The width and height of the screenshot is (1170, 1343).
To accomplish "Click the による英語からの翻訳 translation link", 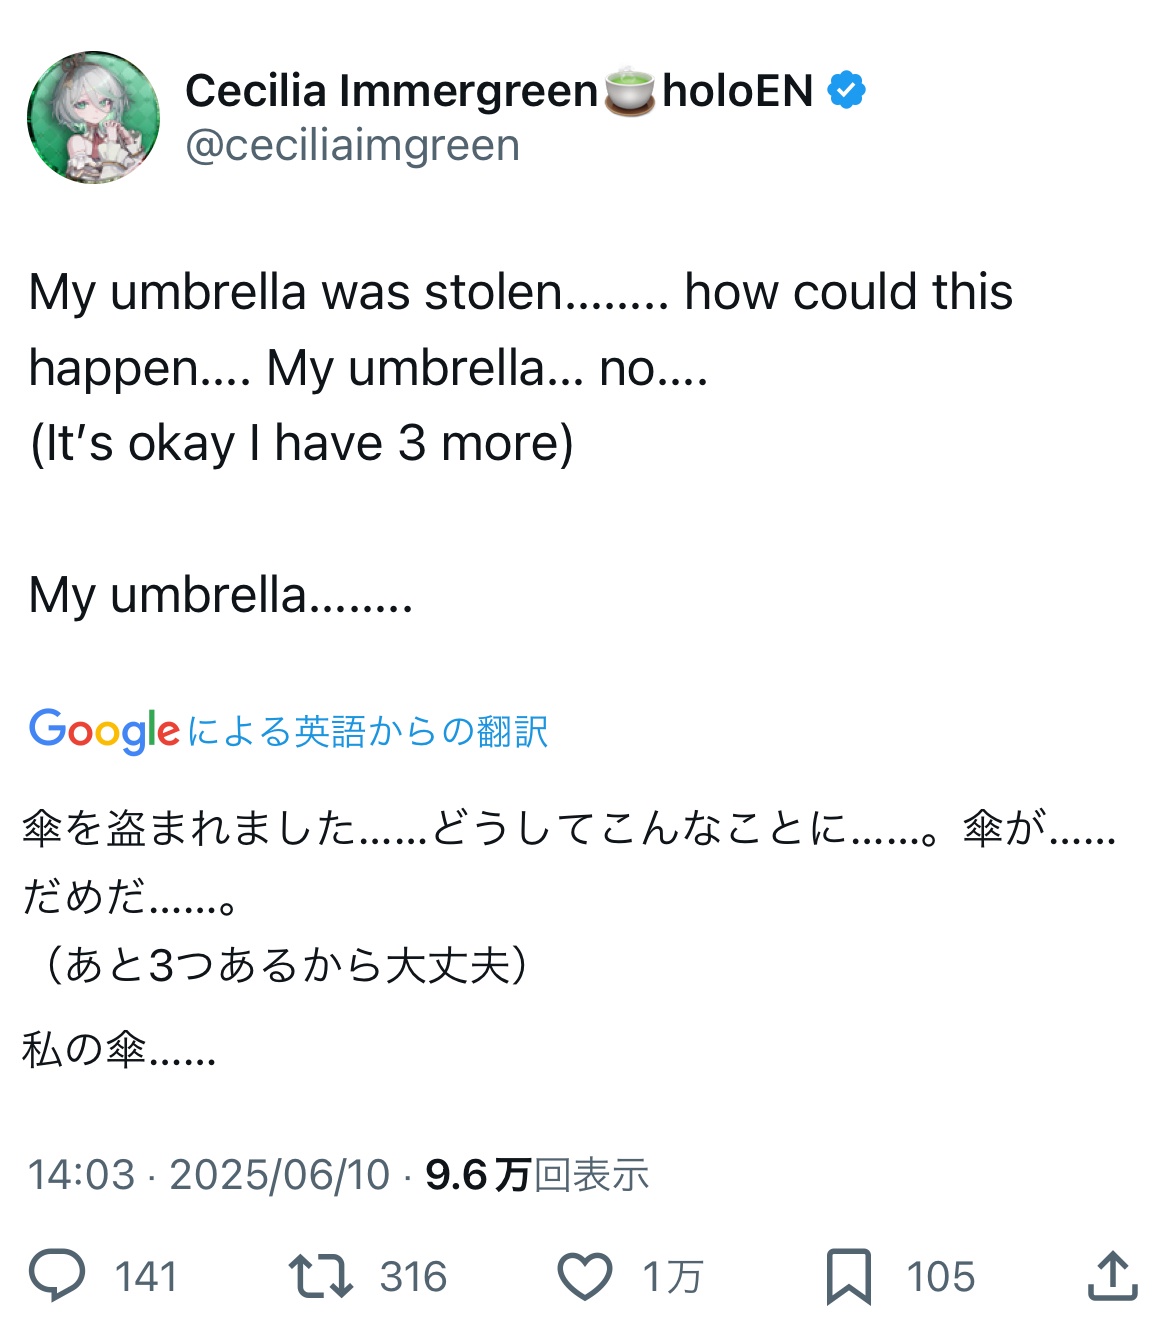I will (x=367, y=731).
